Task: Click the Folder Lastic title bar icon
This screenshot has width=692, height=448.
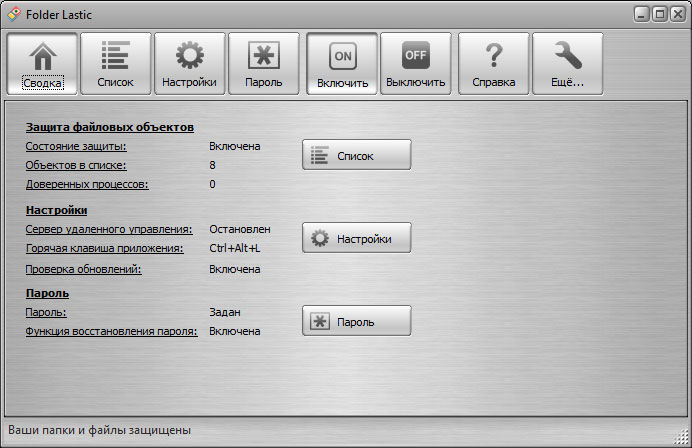Action: (x=13, y=14)
